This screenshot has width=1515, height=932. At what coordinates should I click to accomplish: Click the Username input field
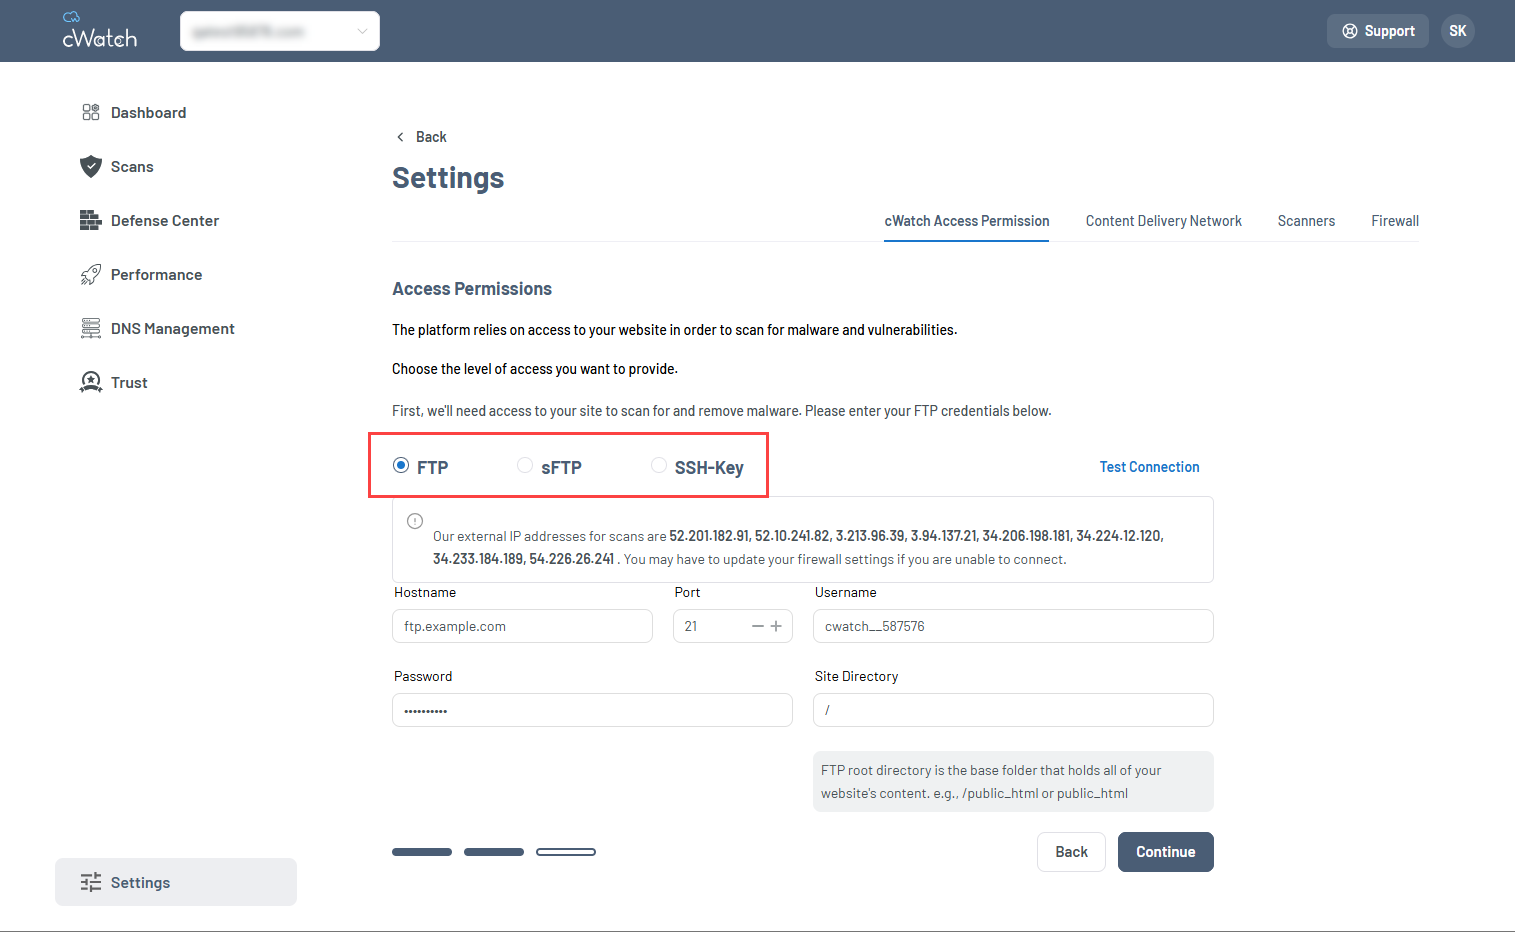tap(1013, 626)
